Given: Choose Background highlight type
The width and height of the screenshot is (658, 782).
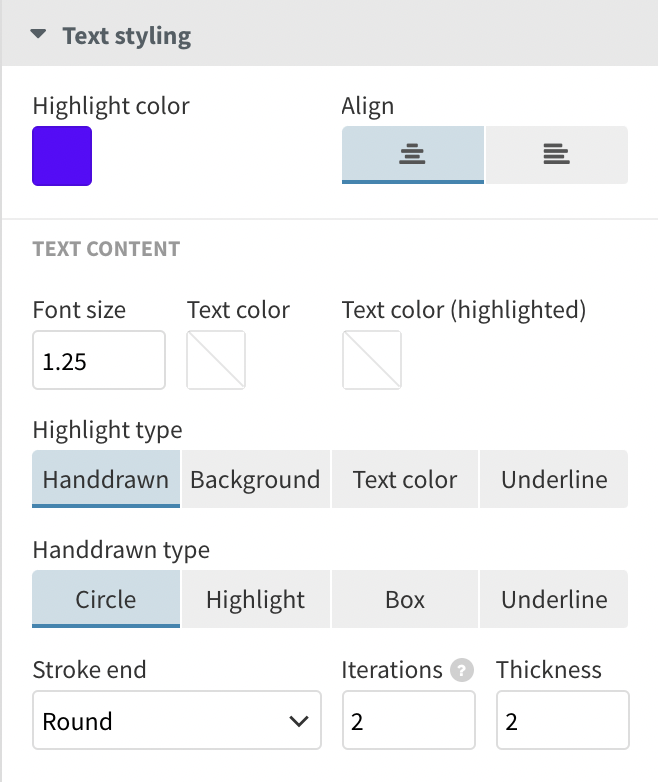Looking at the screenshot, I should click(255, 479).
